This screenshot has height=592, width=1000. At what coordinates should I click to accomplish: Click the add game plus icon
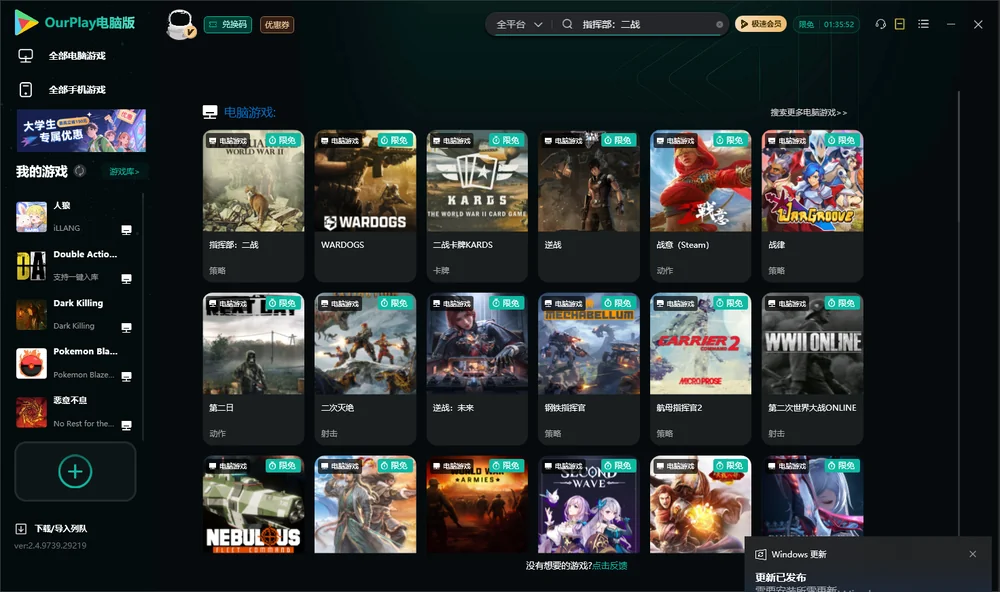pos(75,471)
